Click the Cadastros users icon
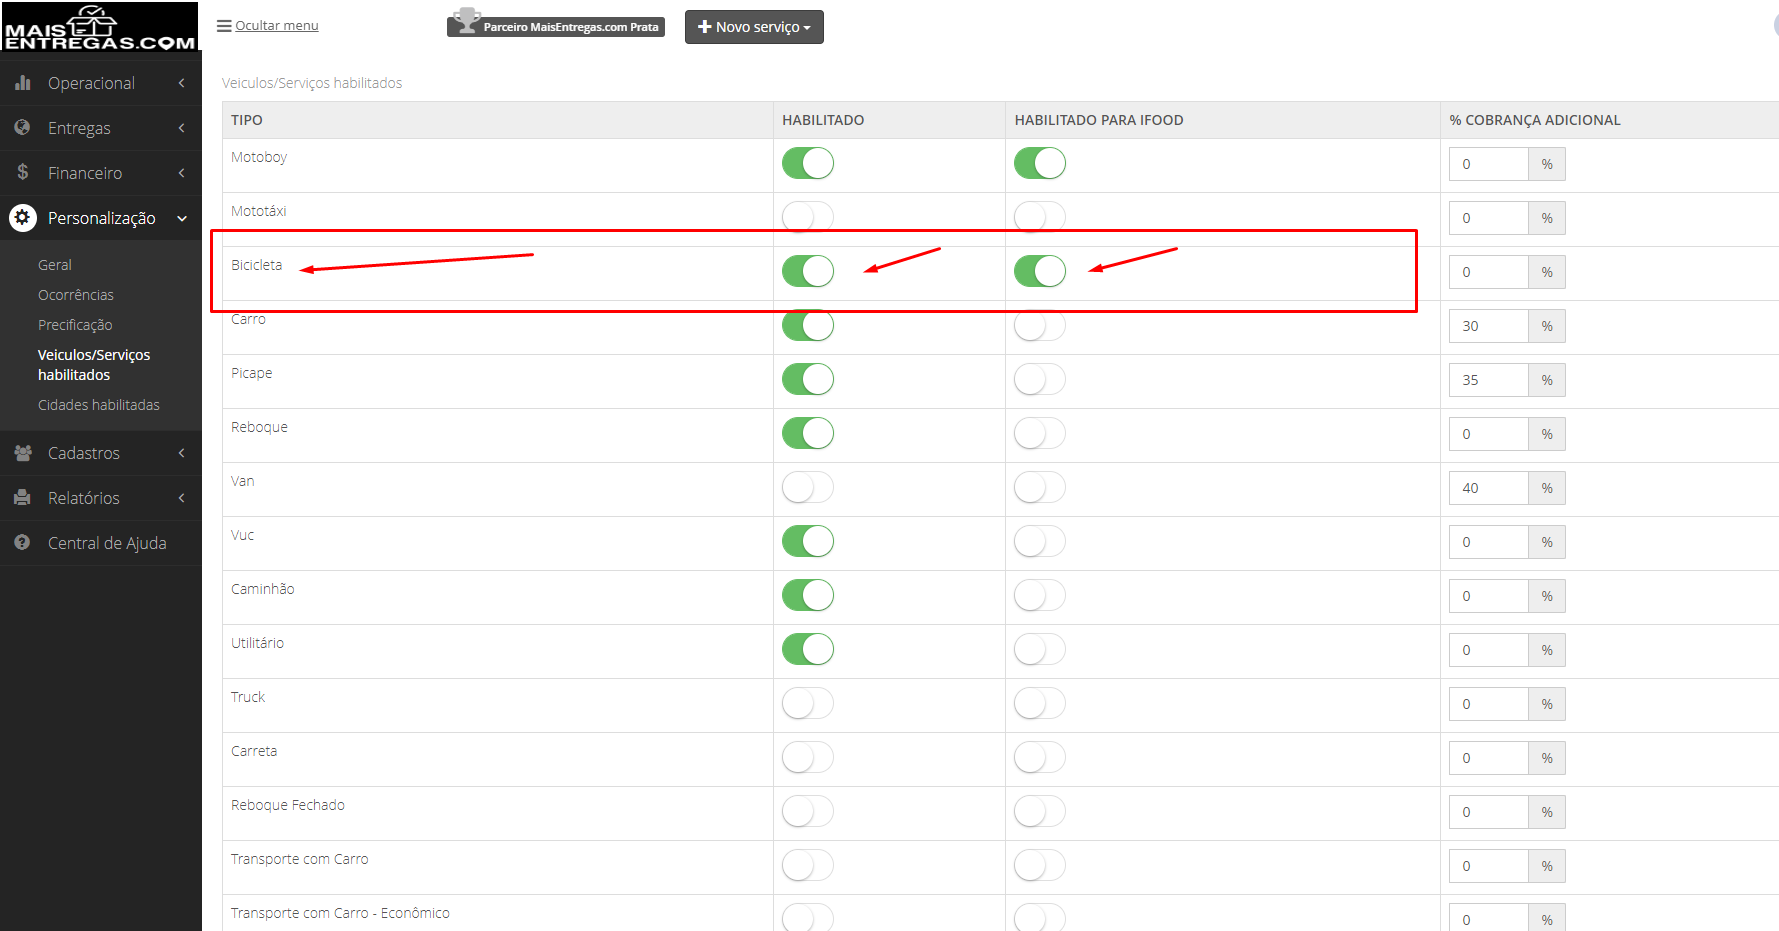 click(x=22, y=453)
